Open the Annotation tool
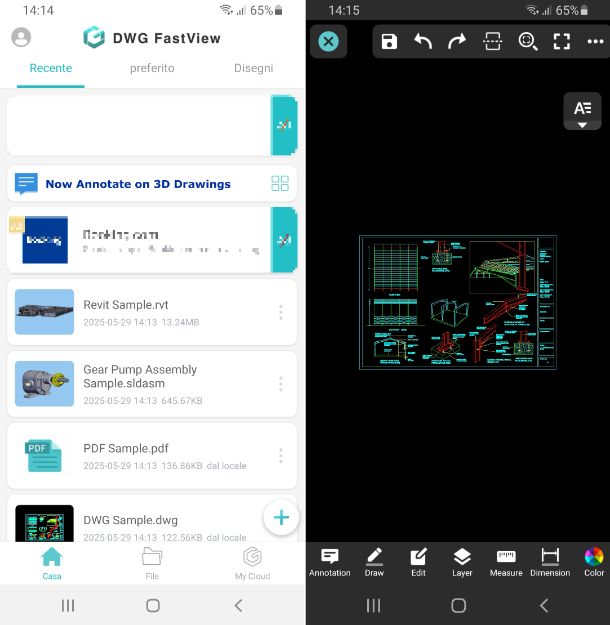The image size is (610, 625). (330, 562)
